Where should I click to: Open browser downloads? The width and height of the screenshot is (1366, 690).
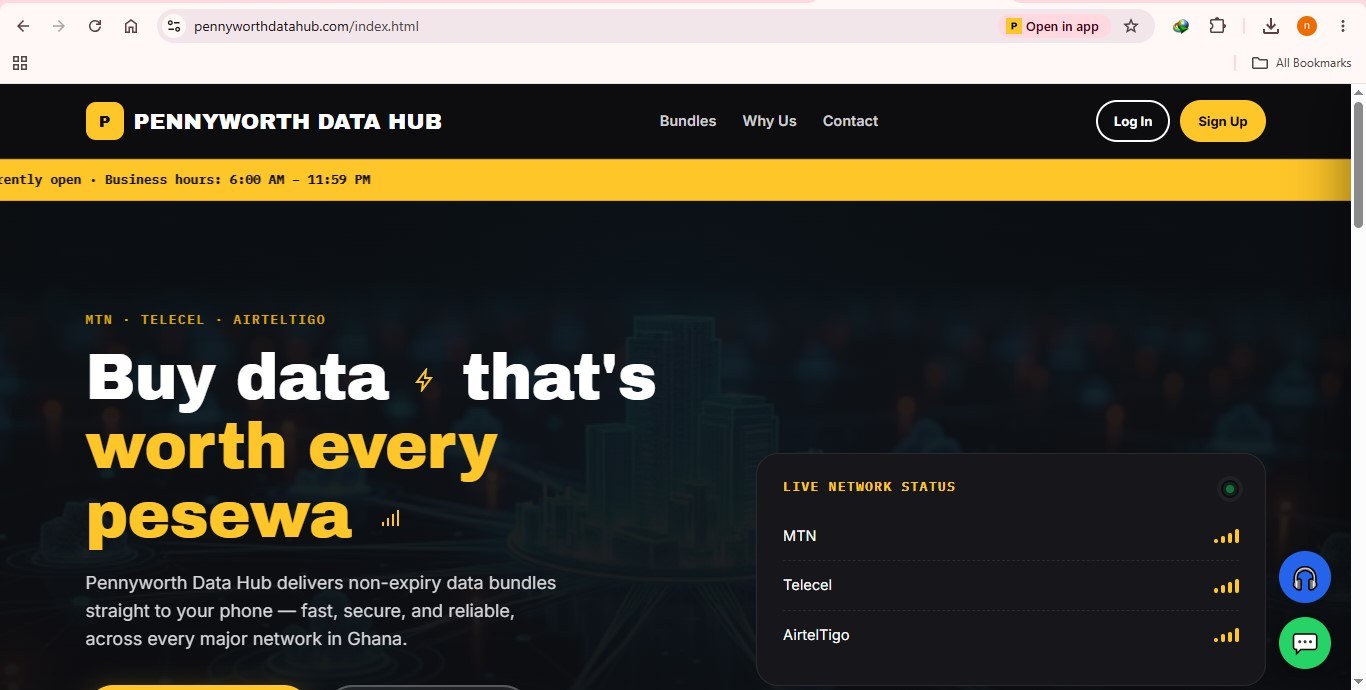coord(1271,26)
